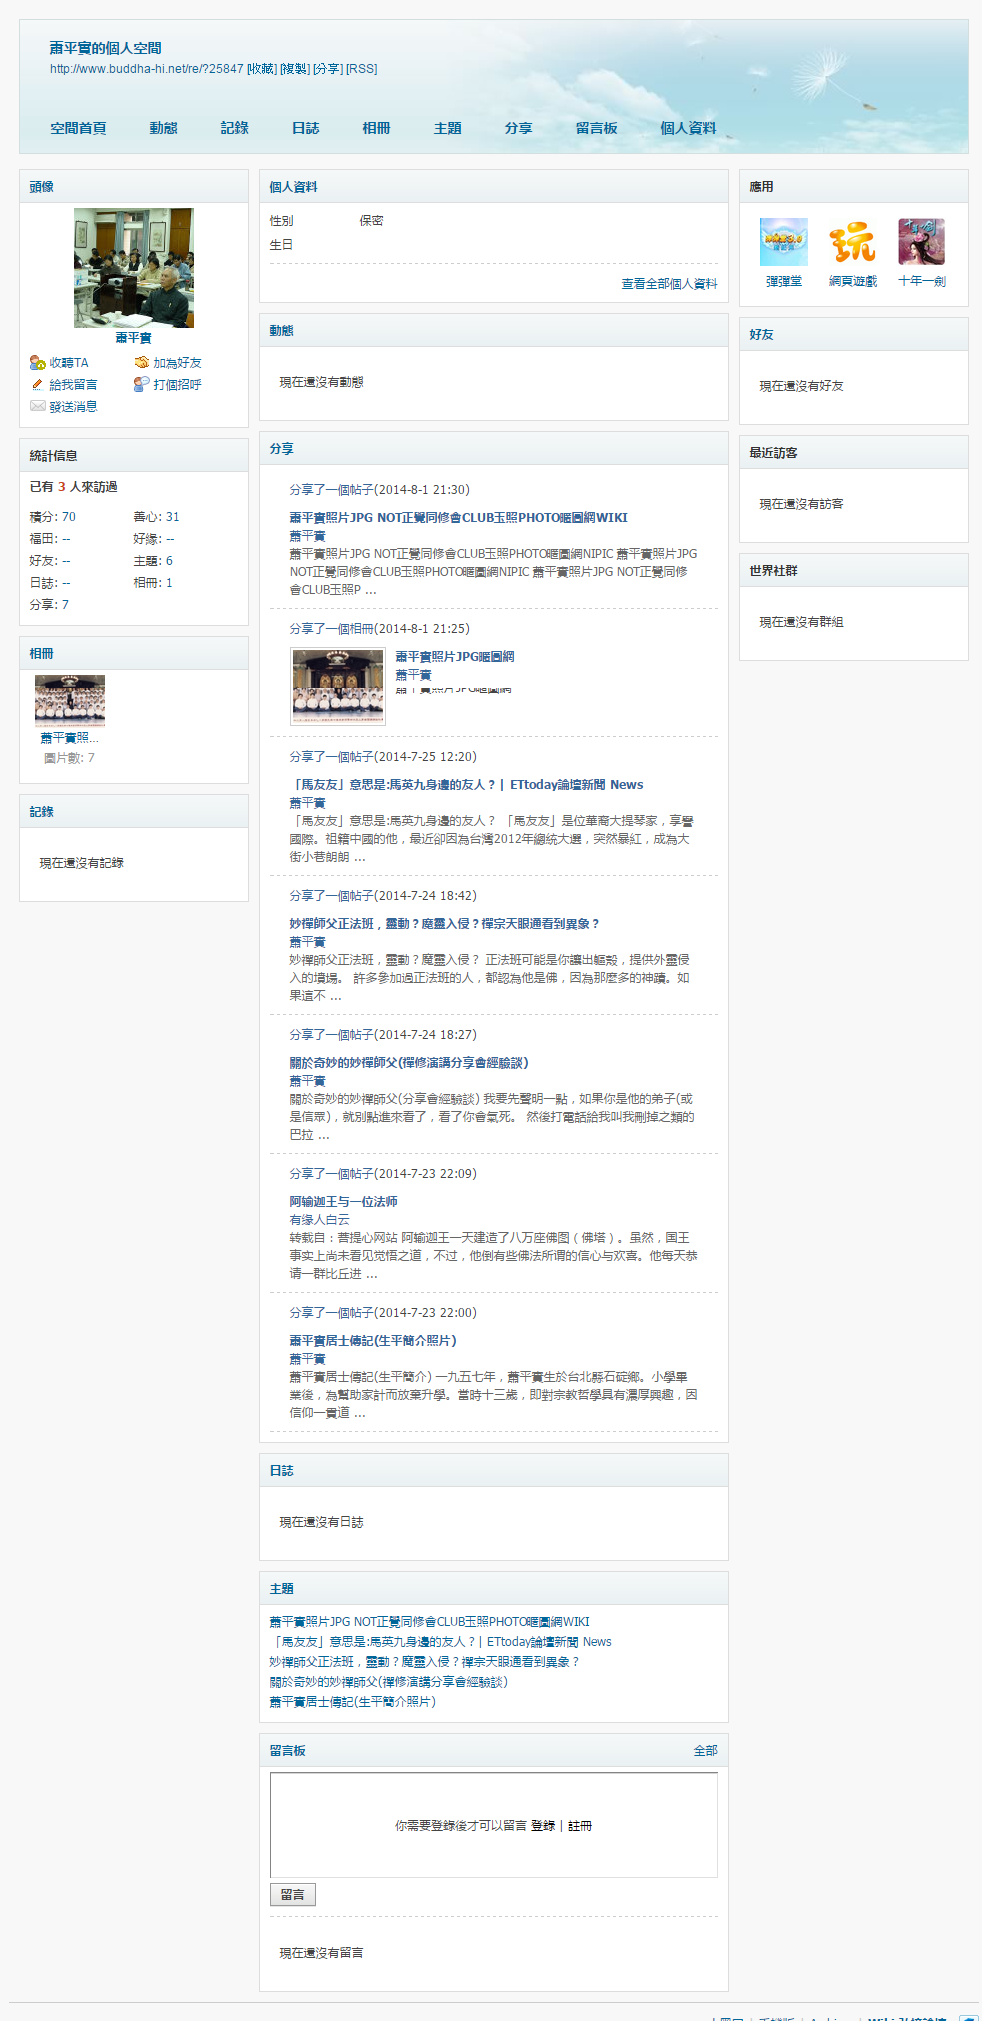Click the 給我留言 link
Viewport: 982px width, 2021px height.
pyautogui.click(x=73, y=385)
